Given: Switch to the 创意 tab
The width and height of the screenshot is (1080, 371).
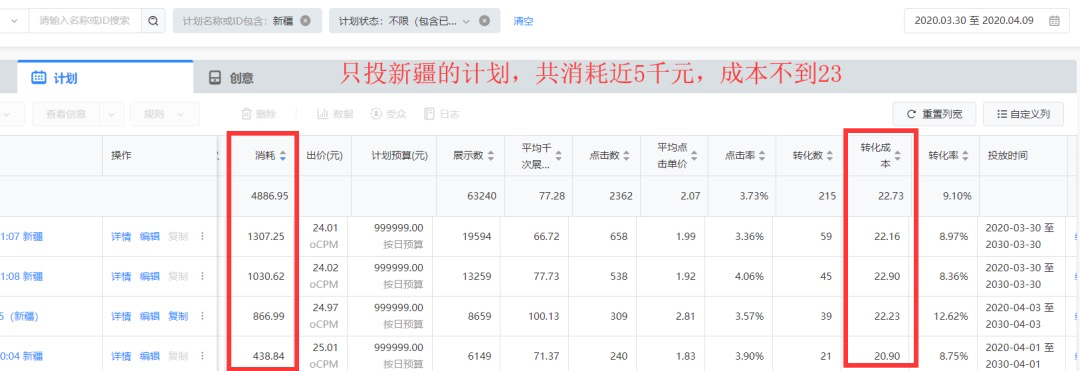Looking at the screenshot, I should tap(232, 78).
